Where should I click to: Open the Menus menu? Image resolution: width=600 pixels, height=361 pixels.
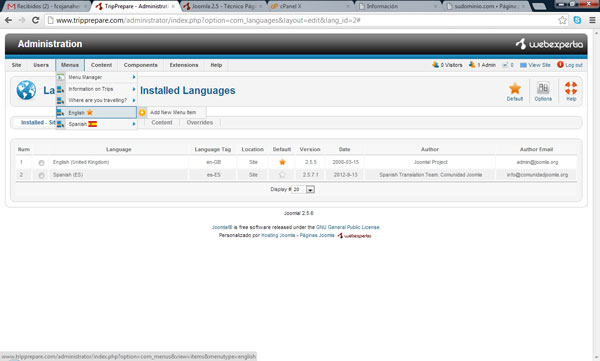click(x=70, y=65)
